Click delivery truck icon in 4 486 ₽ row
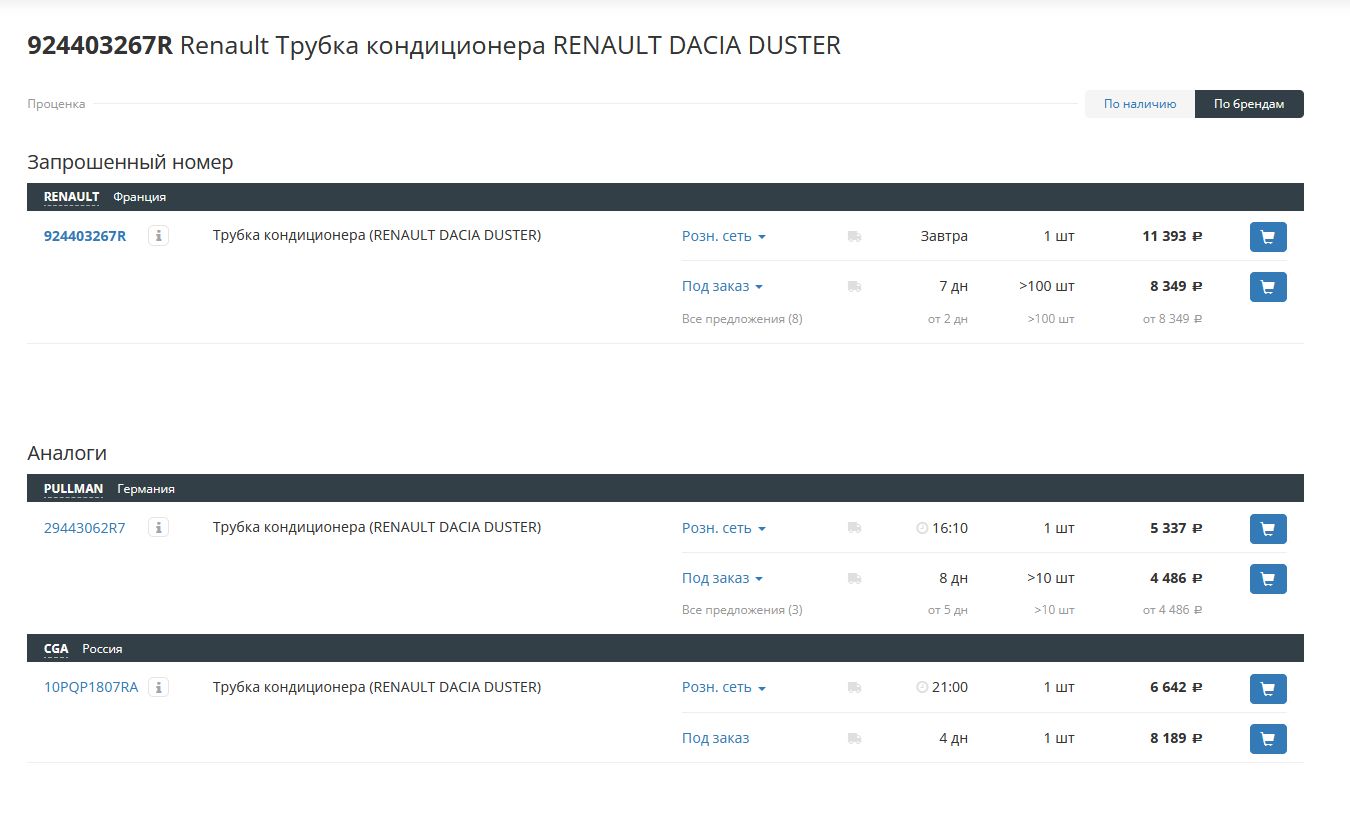 pyautogui.click(x=854, y=578)
